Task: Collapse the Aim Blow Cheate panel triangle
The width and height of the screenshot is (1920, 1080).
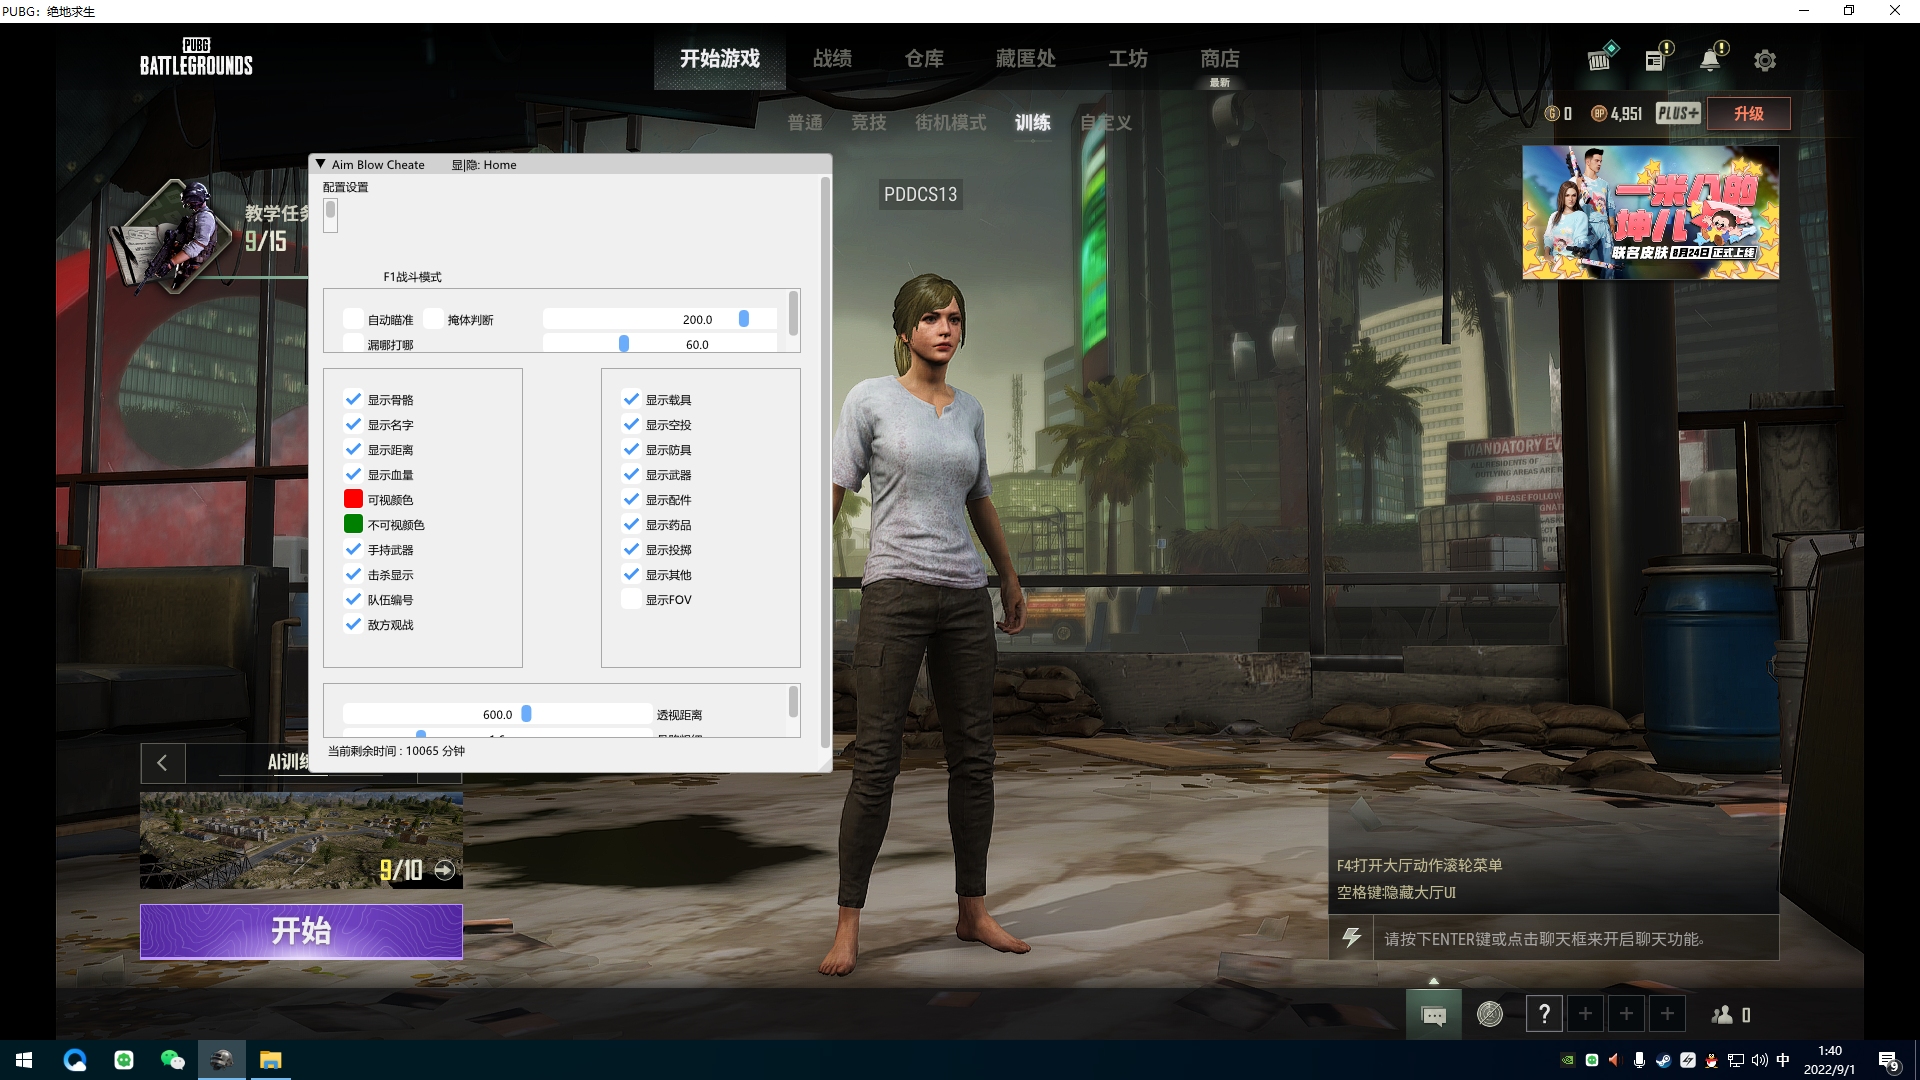Action: [320, 164]
